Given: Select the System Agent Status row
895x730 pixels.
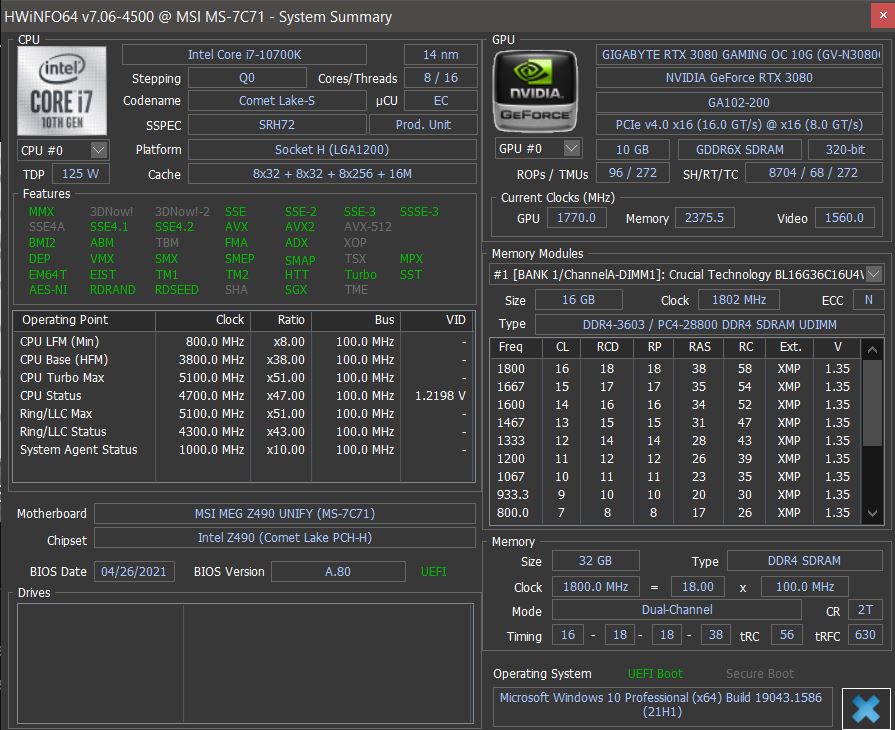Looking at the screenshot, I should (244, 450).
